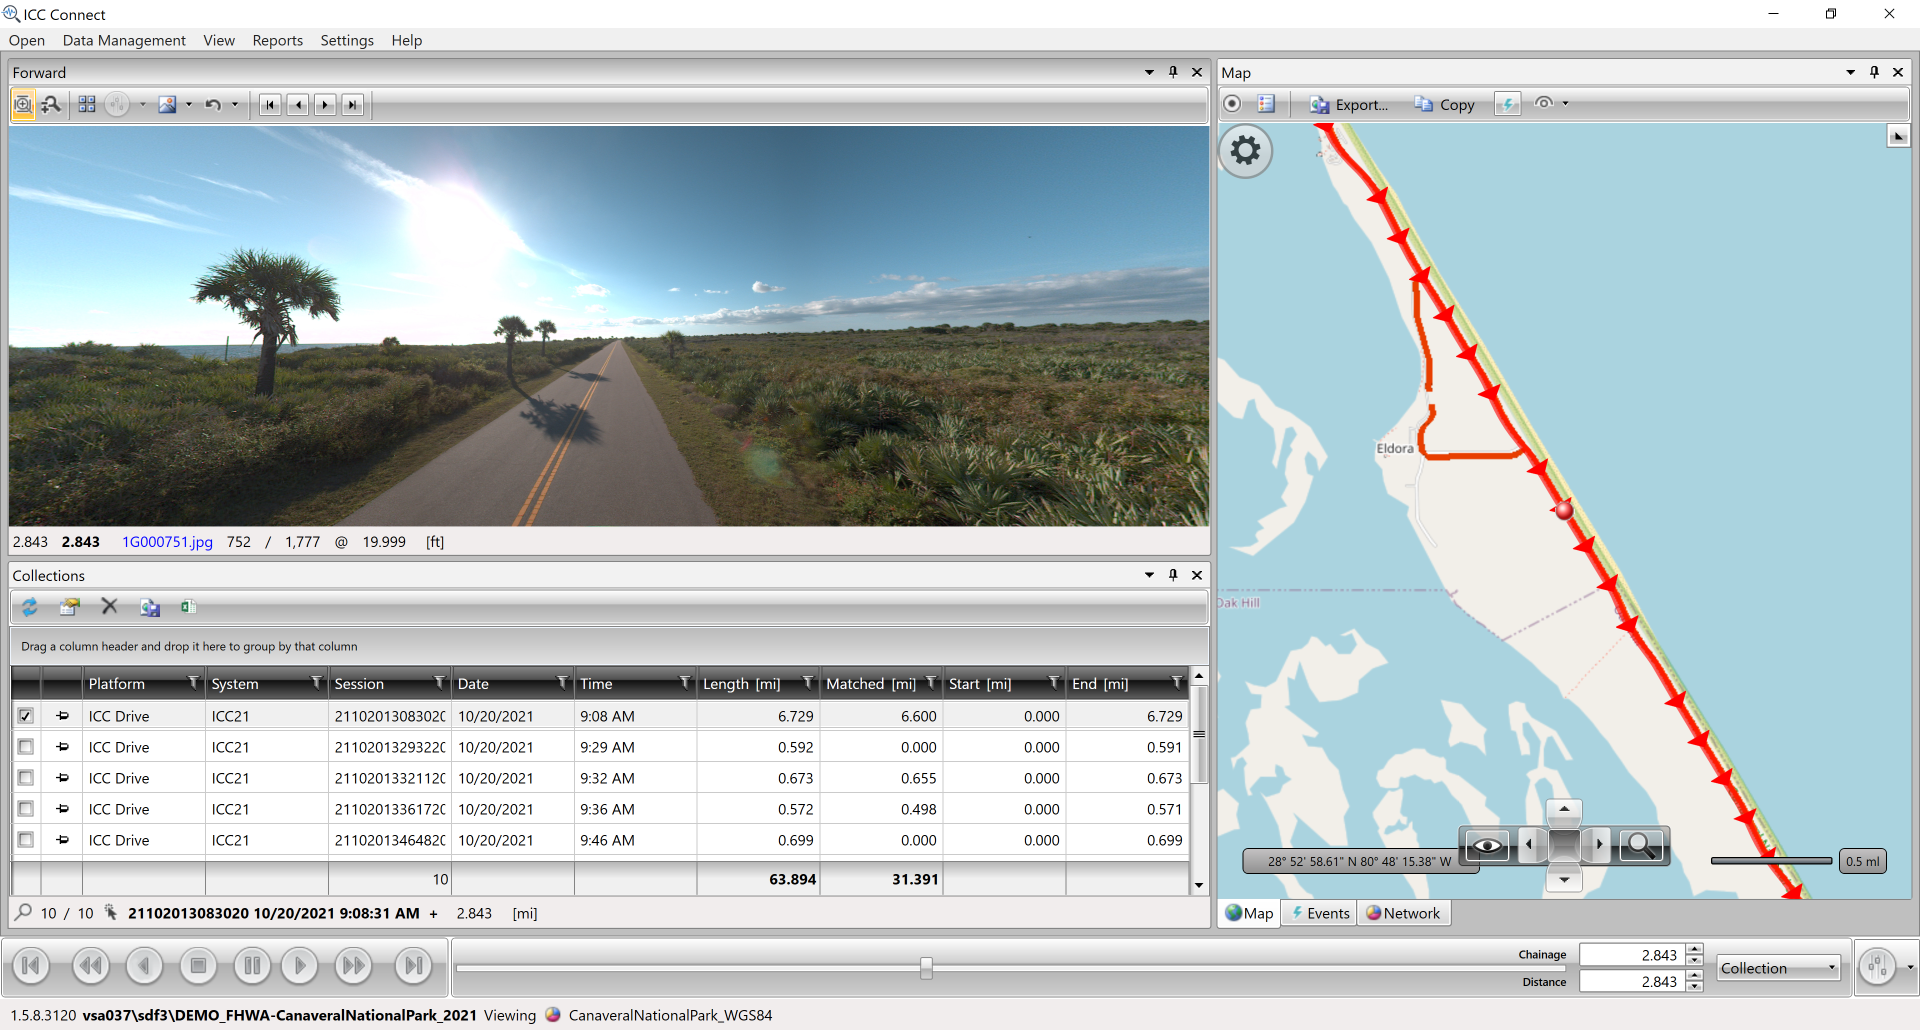Switch to the Network tab

[x=1403, y=913]
